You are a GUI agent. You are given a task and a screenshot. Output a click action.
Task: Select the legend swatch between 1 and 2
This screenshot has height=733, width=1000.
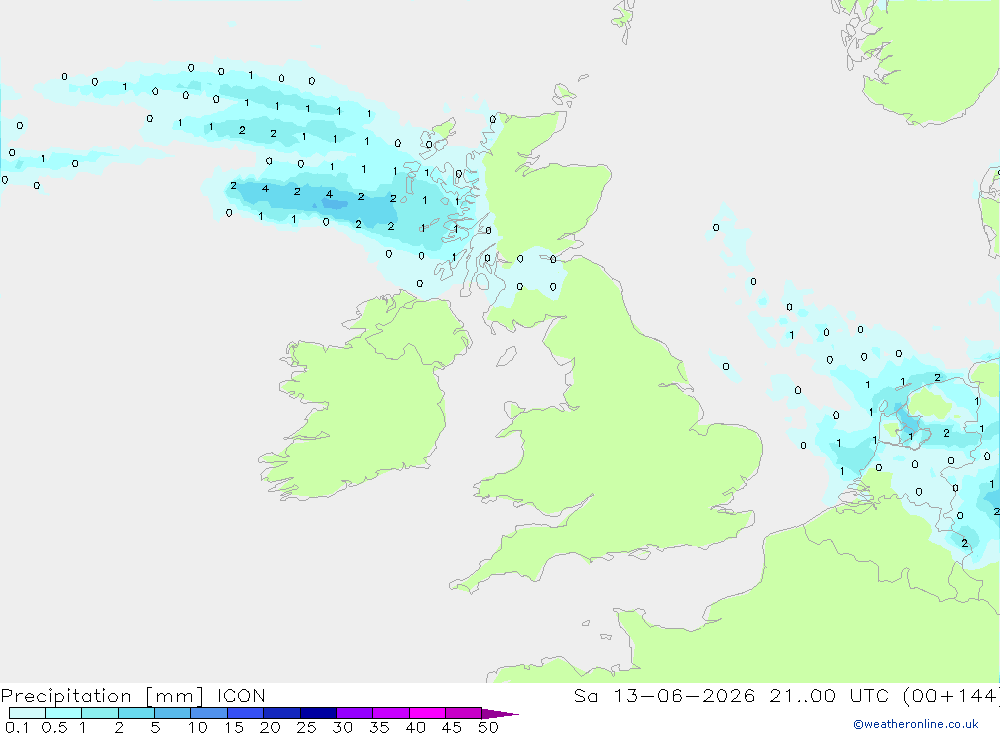point(100,713)
